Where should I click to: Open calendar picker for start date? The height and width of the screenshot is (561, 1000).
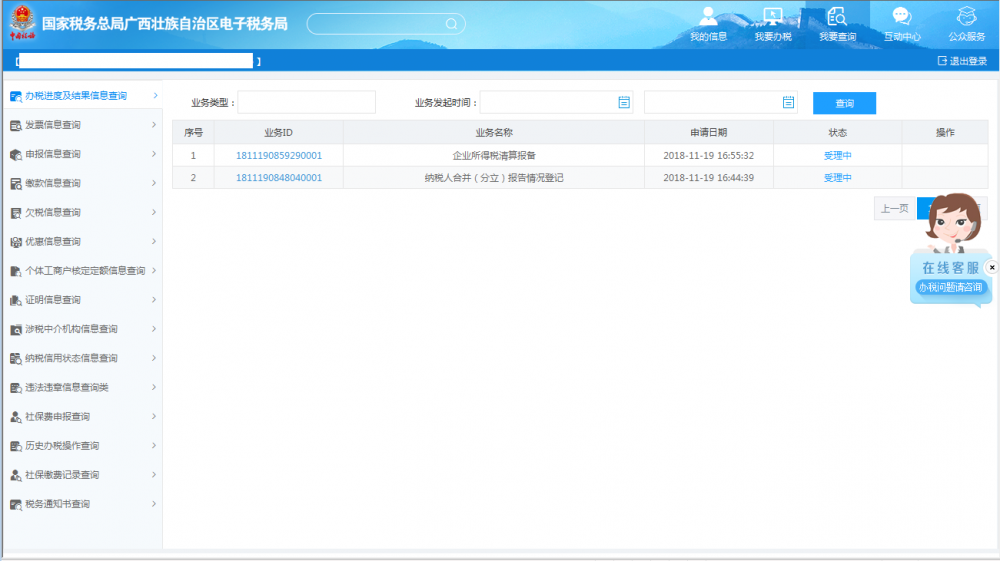tap(624, 102)
